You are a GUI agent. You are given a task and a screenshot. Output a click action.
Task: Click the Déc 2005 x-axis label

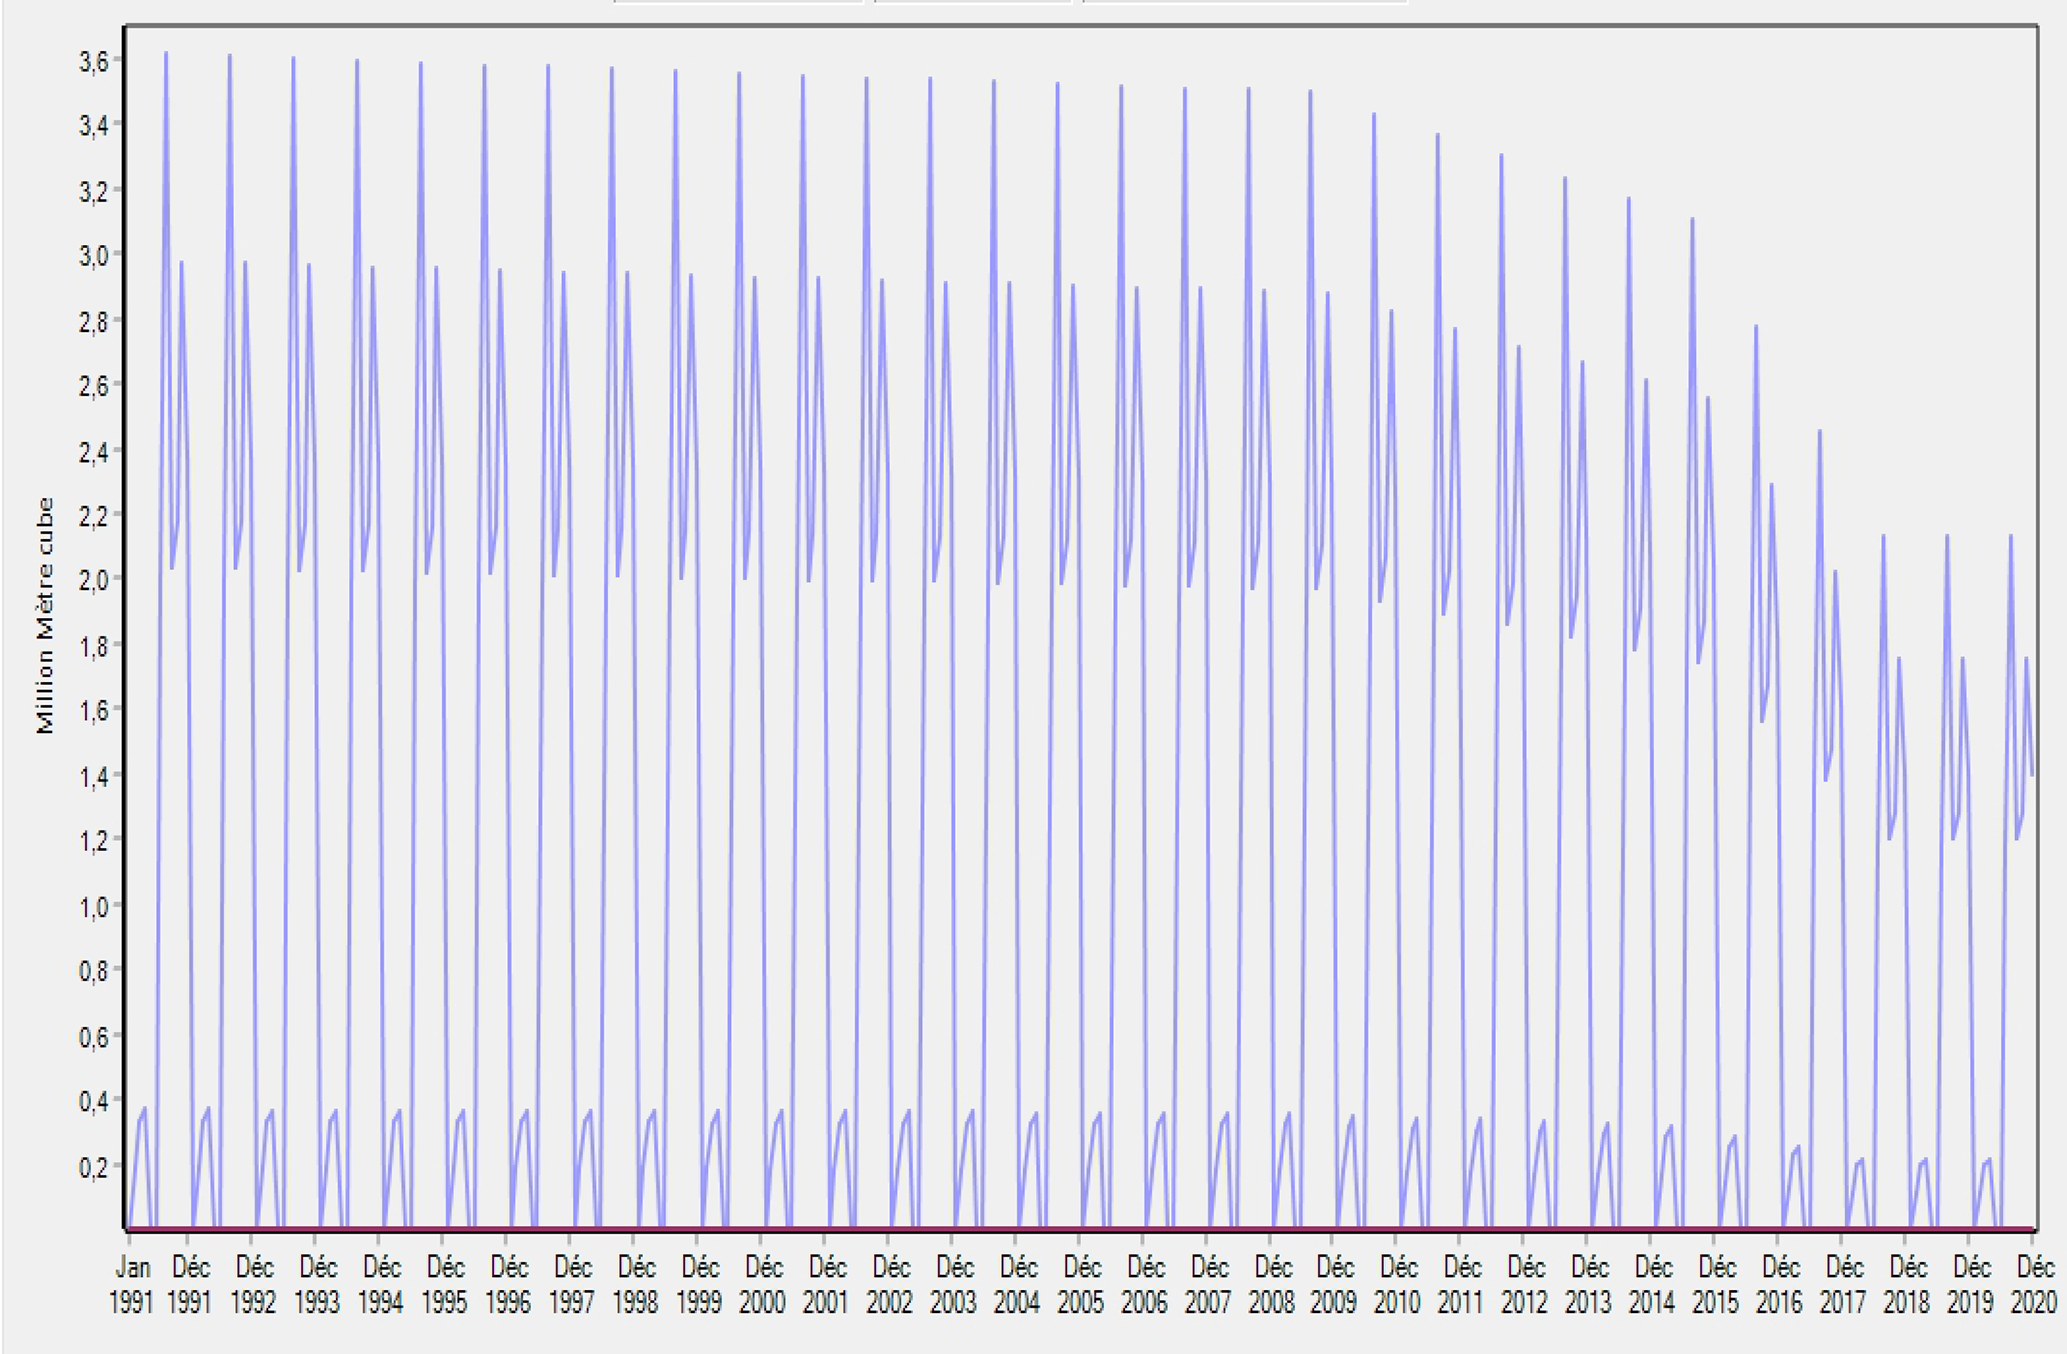[1081, 1285]
